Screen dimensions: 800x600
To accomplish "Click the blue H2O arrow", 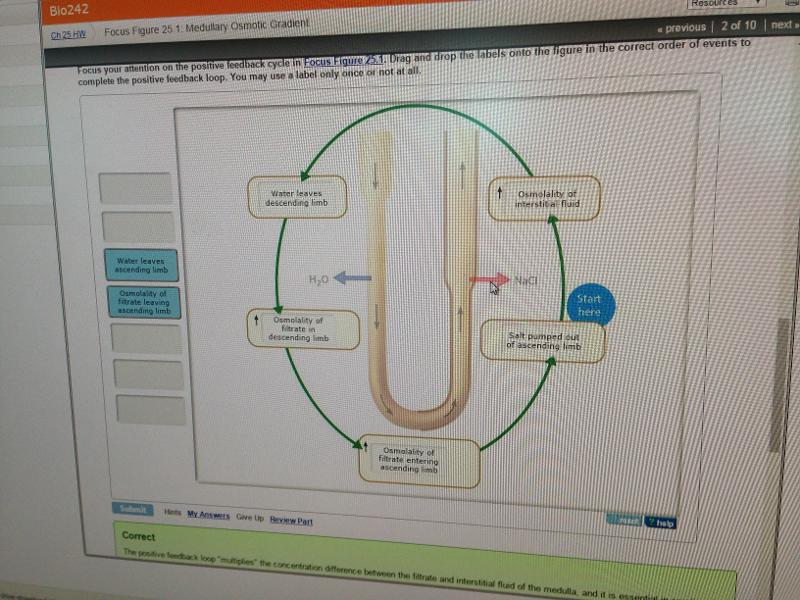I will click(352, 278).
